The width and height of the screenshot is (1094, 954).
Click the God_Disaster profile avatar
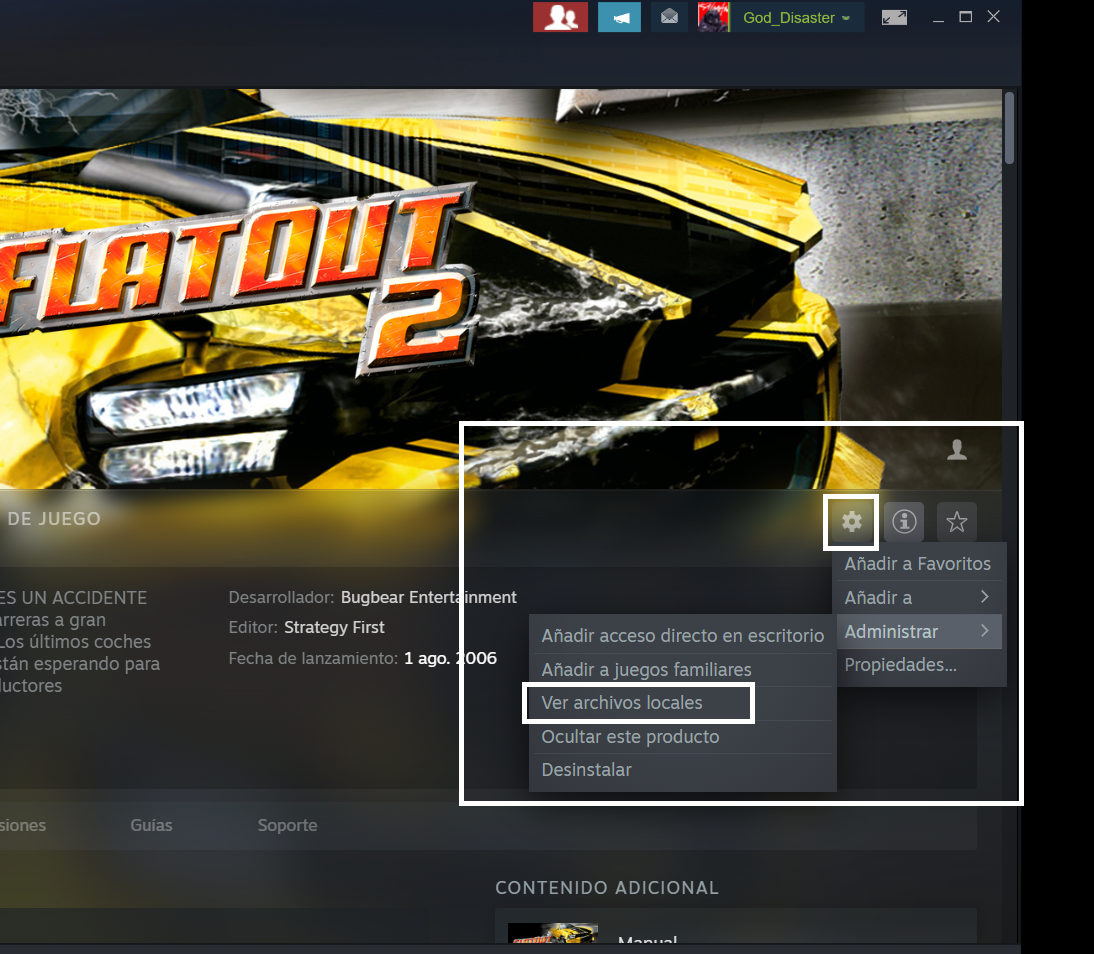(713, 17)
